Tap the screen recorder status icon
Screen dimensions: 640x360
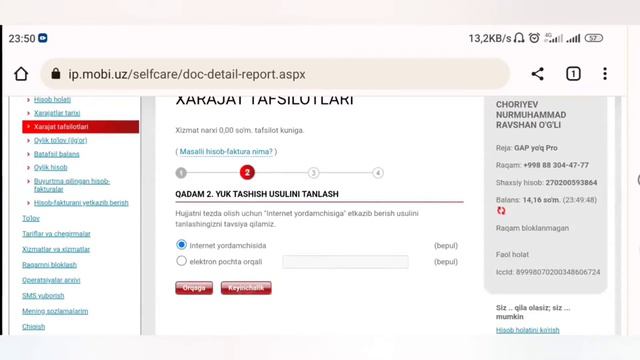[x=43, y=38]
